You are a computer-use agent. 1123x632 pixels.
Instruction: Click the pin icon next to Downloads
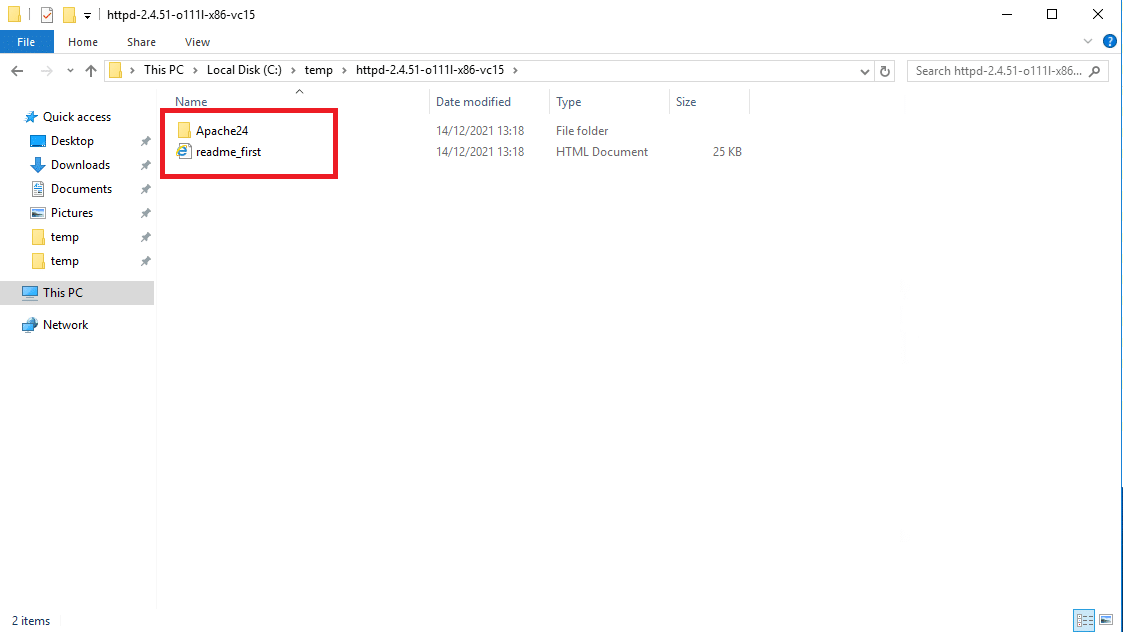point(145,165)
